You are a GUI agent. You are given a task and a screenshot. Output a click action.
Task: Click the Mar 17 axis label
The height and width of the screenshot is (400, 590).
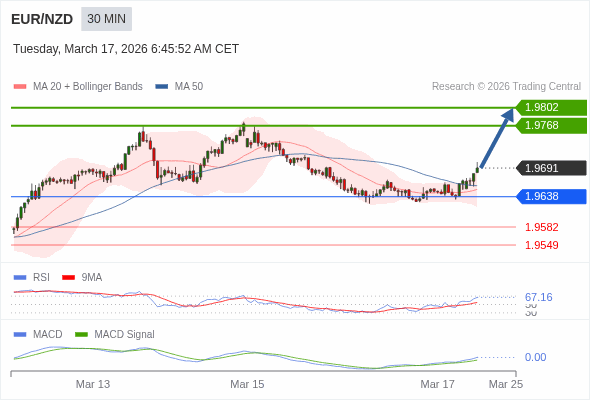pos(437,384)
